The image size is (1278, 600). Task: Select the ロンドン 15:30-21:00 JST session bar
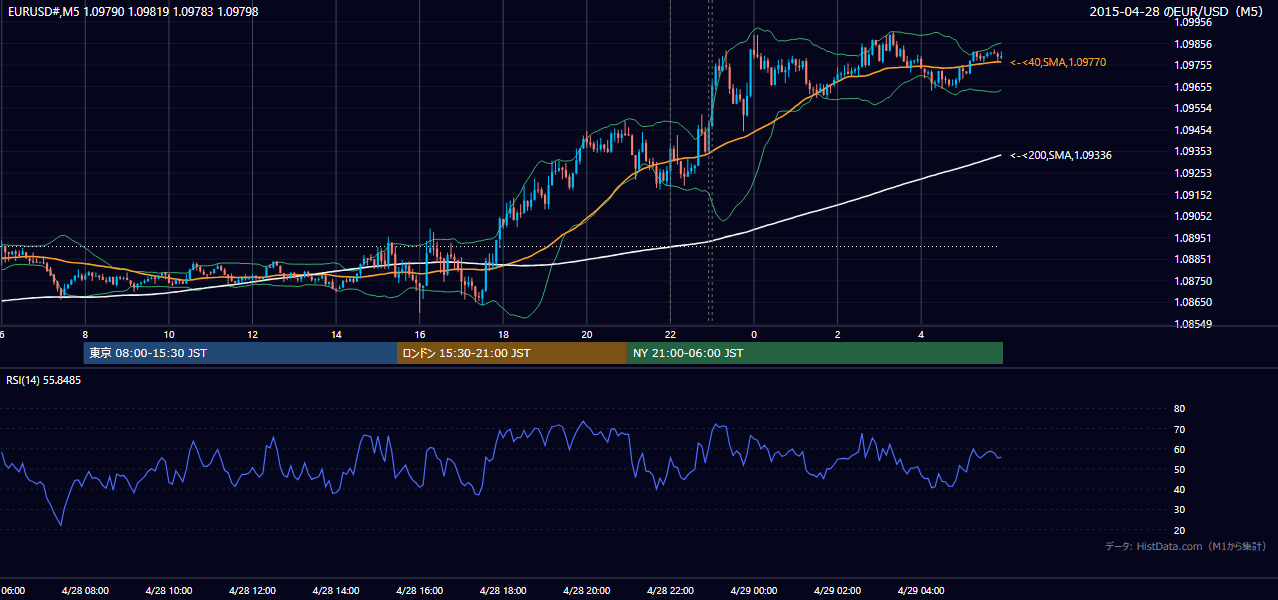point(512,353)
